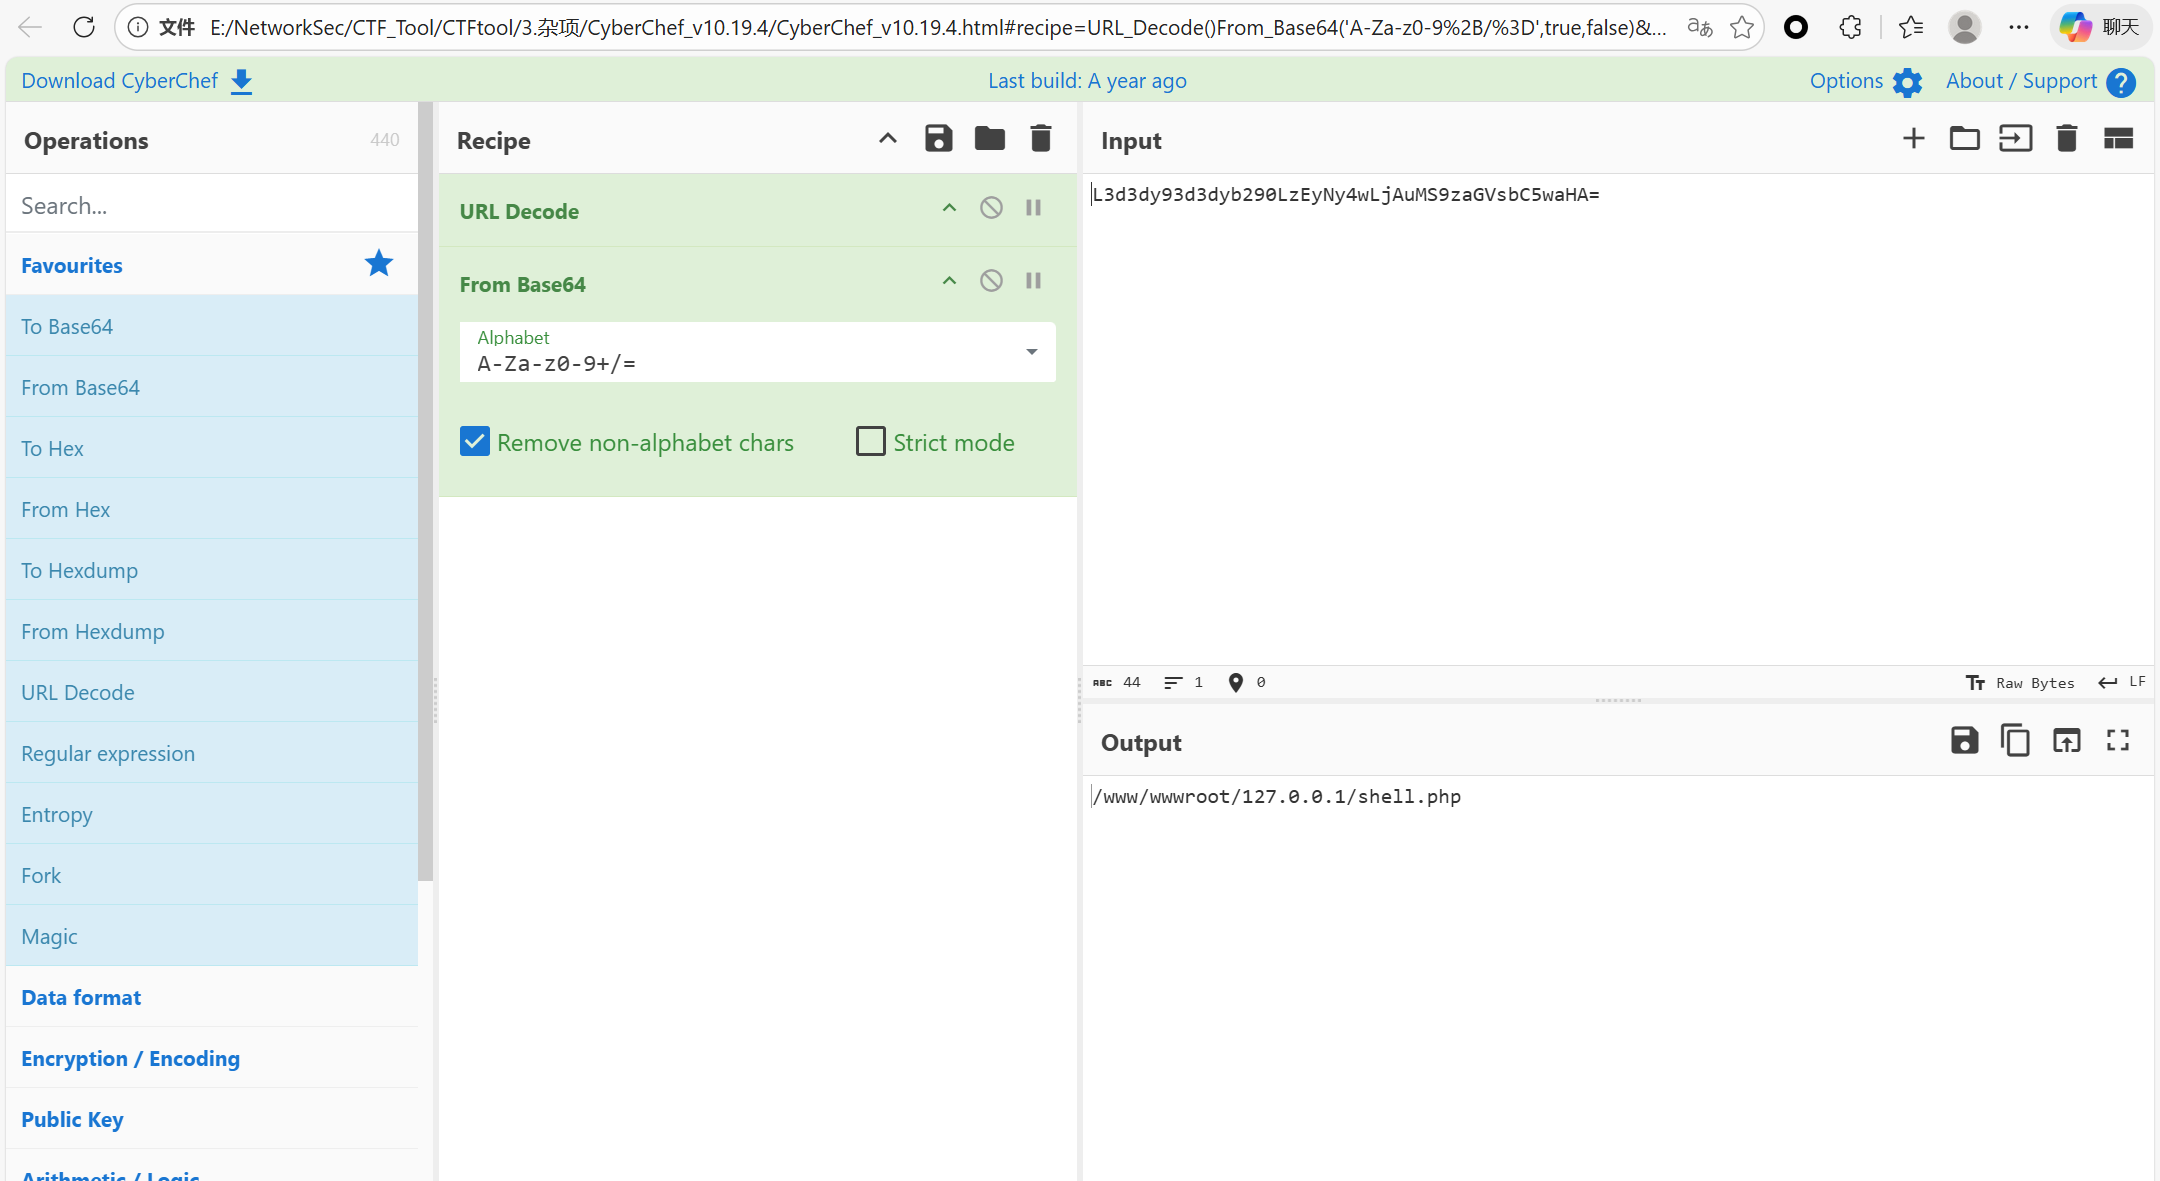Set breakpoint on From Base64
Viewport: 2160px width, 1181px height.
pyautogui.click(x=1033, y=281)
